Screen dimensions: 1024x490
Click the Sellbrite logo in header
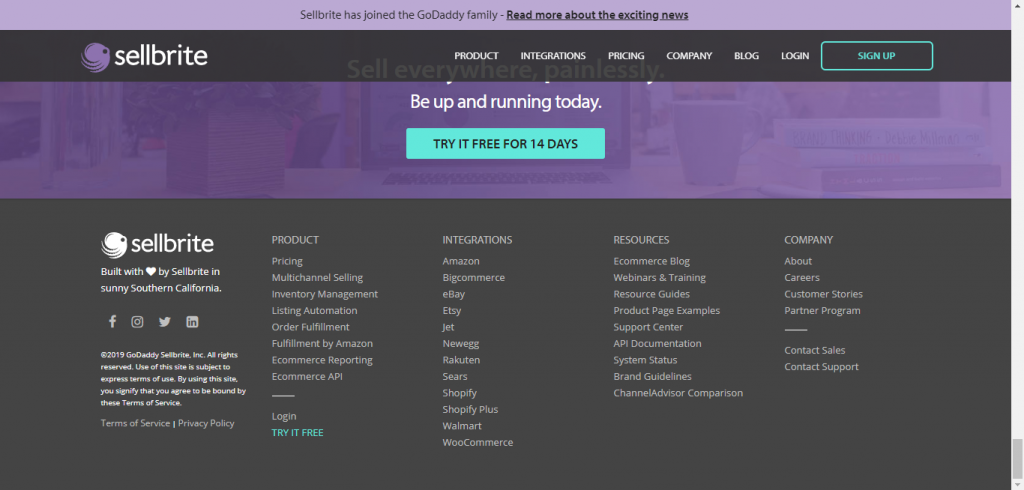pyautogui.click(x=145, y=56)
